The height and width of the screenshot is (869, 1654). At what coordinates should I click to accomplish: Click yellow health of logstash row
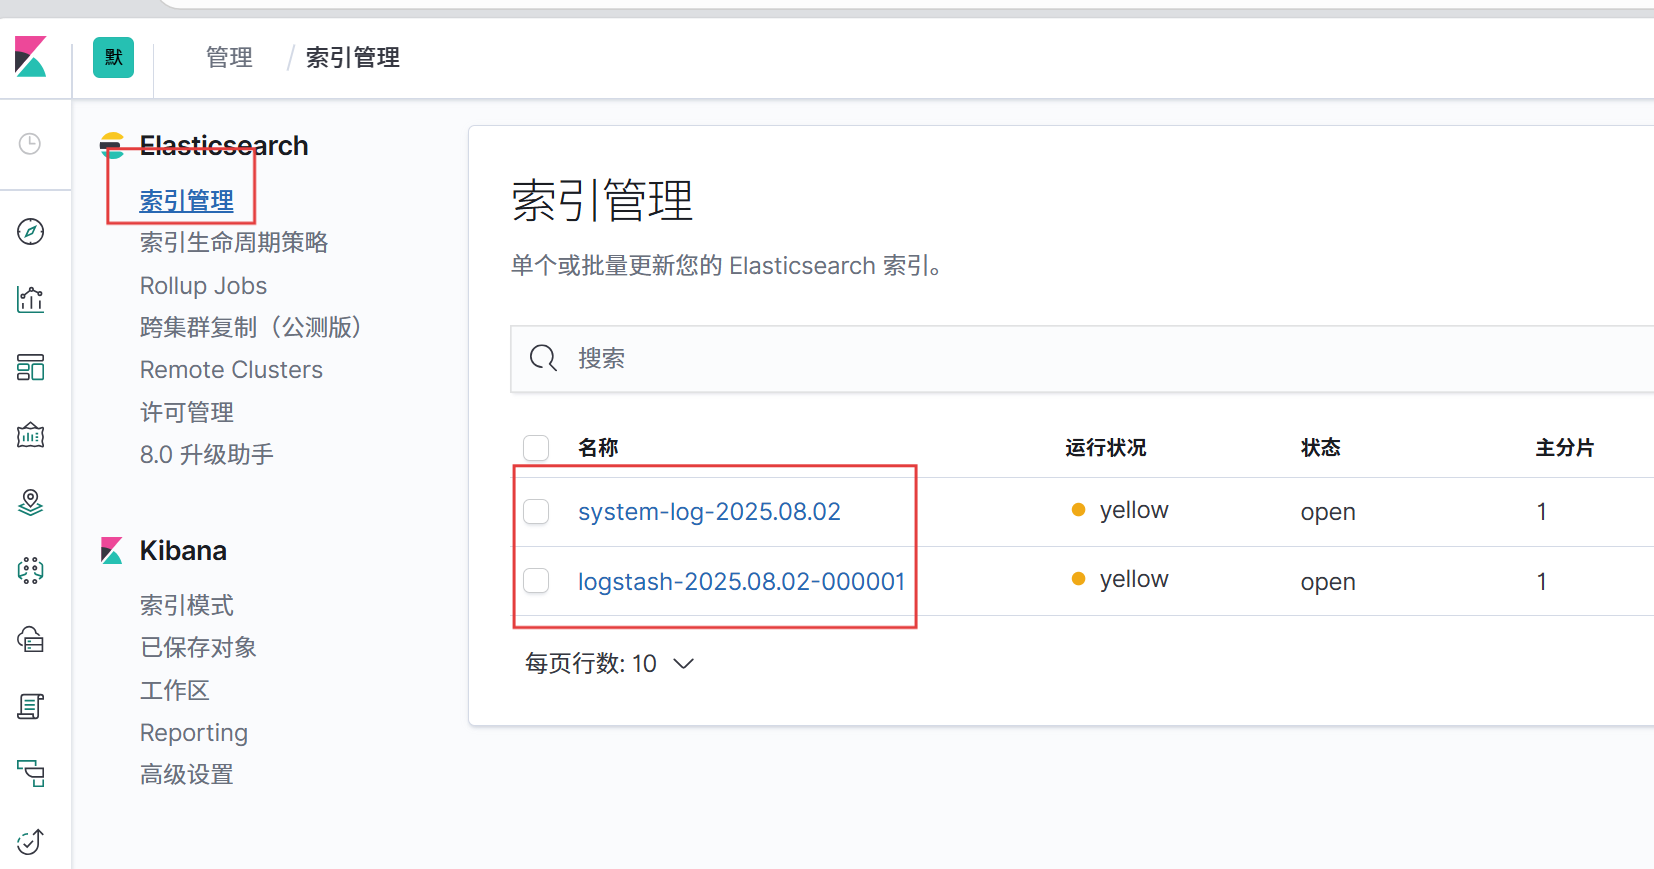click(1120, 579)
